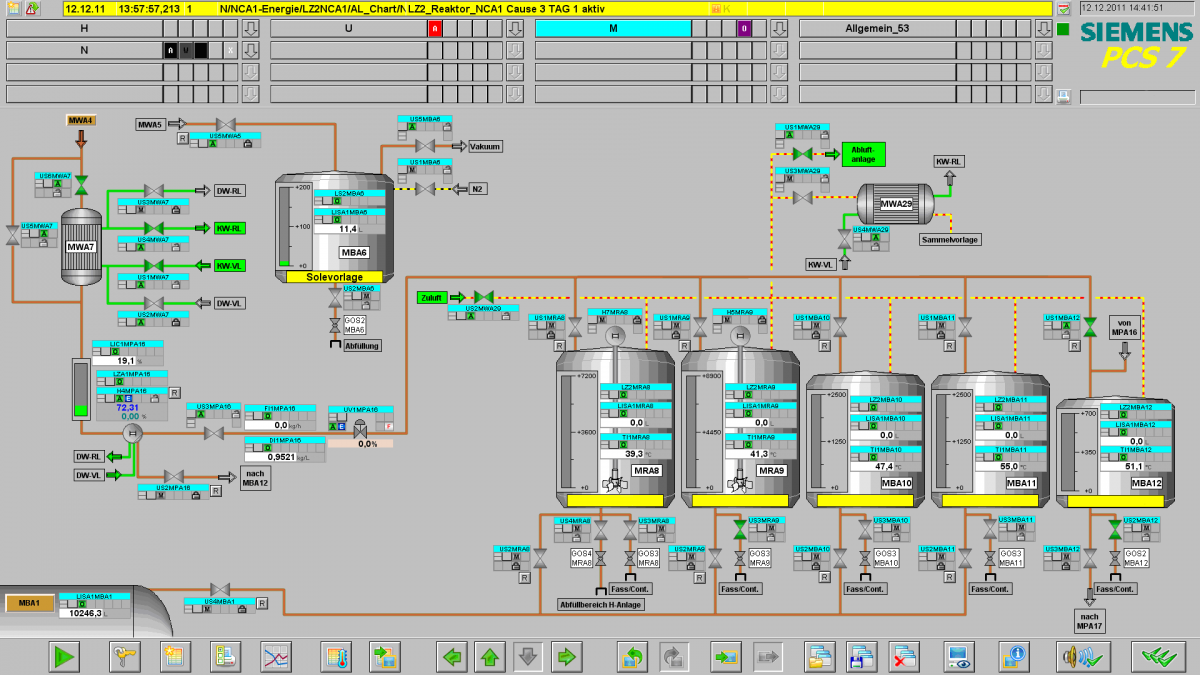Open the blue information icon

click(x=1016, y=657)
